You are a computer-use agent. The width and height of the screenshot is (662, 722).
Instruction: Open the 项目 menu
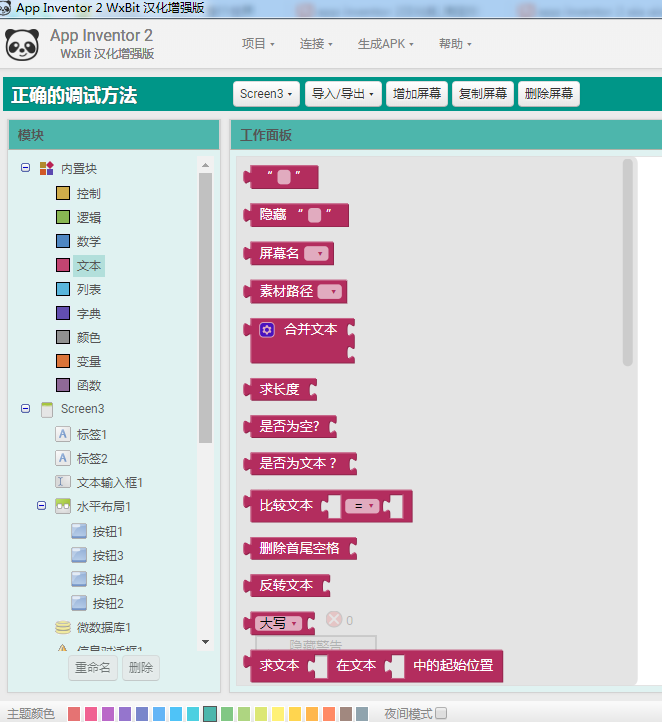(x=258, y=44)
